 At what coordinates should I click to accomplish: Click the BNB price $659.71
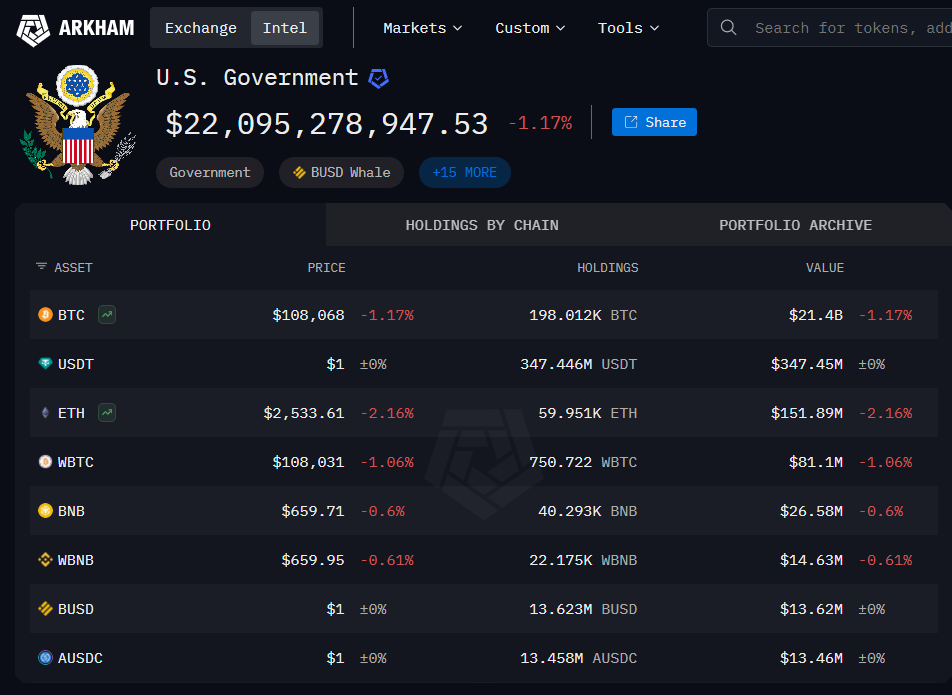click(x=313, y=512)
